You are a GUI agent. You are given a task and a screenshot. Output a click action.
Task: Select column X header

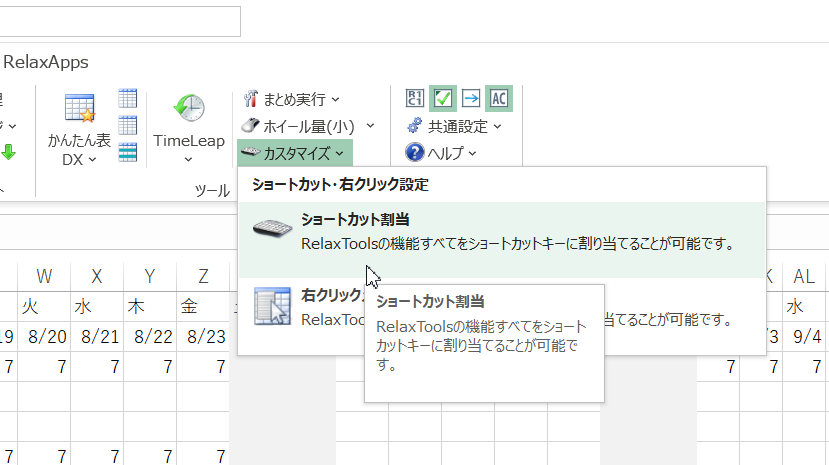point(97,276)
